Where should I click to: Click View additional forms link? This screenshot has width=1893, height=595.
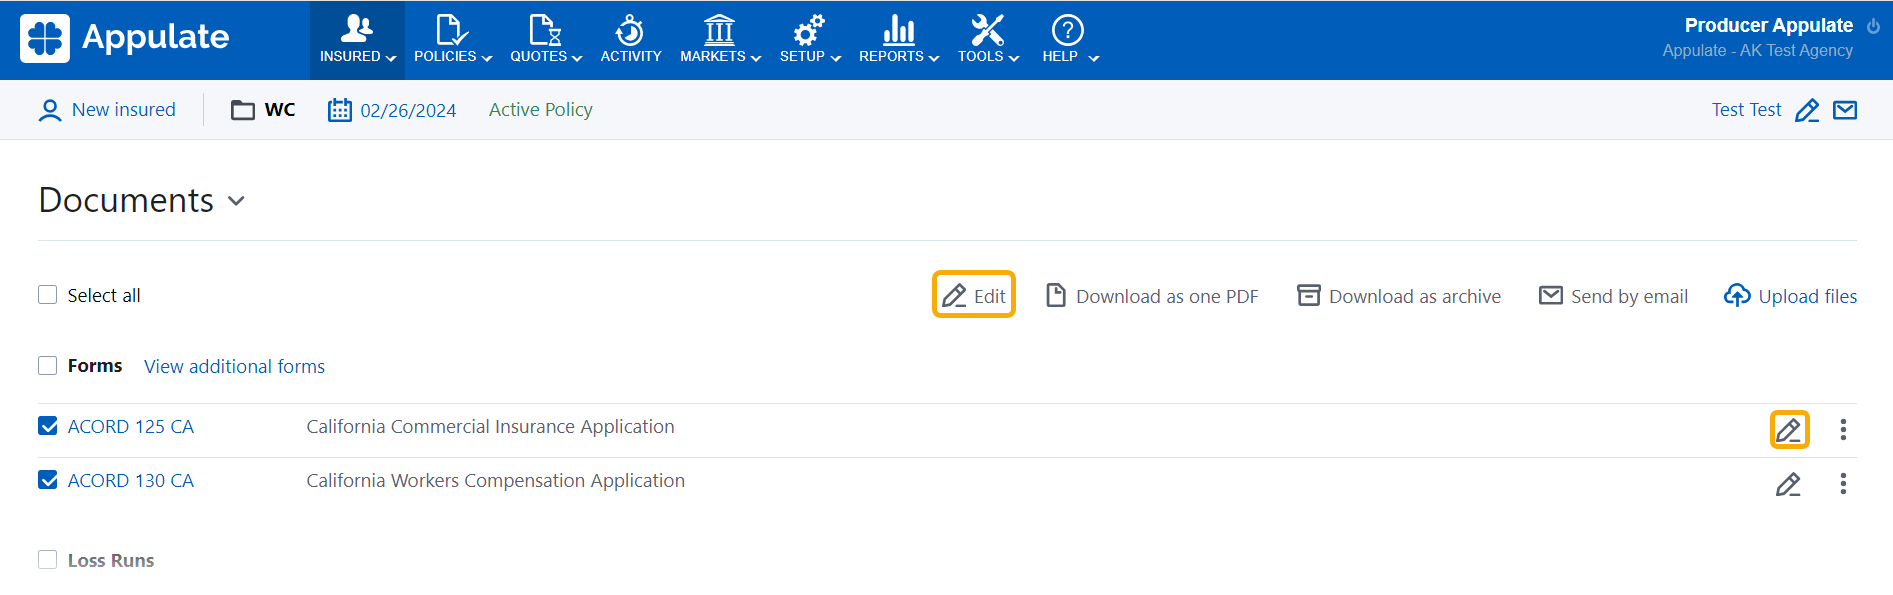234,366
